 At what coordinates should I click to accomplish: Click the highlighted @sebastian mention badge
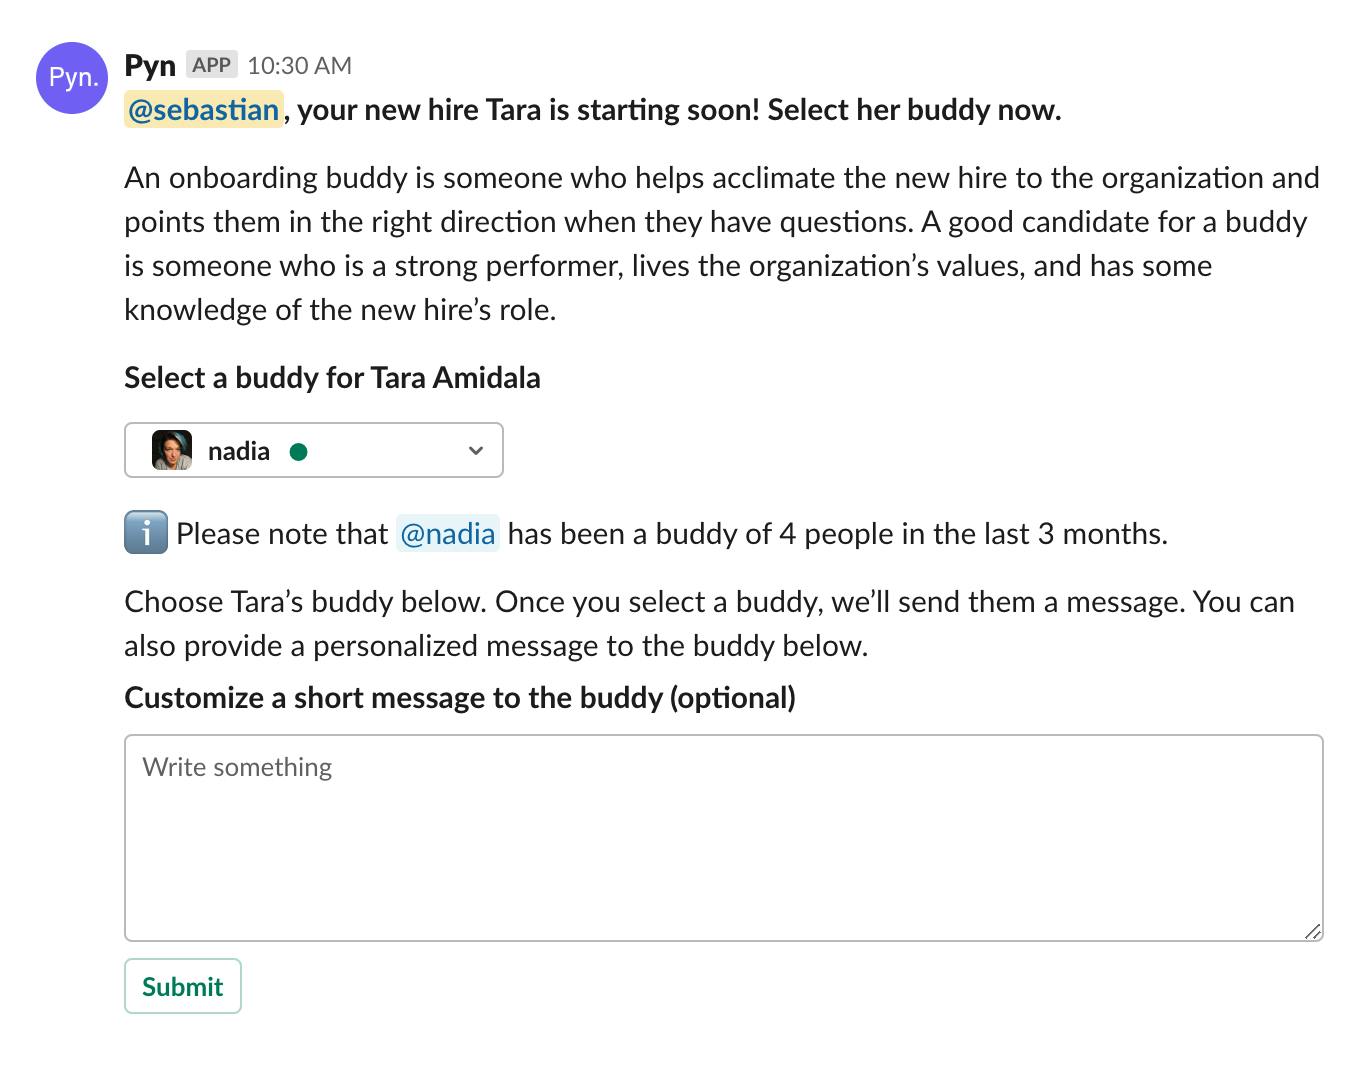click(202, 109)
